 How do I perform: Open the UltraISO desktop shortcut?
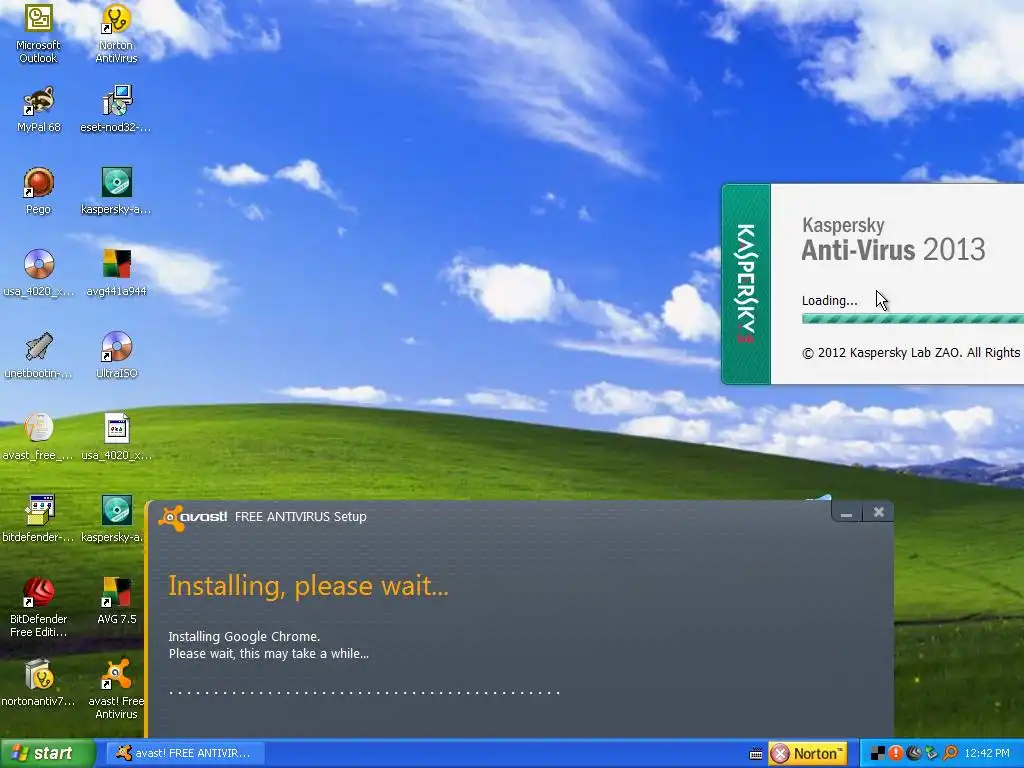point(116,355)
